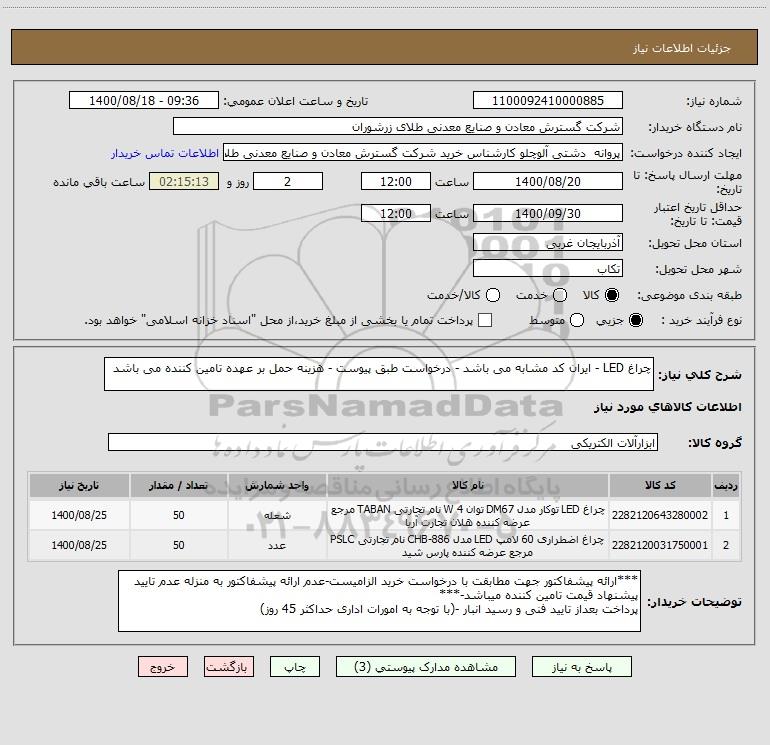770x745 pixels.
Task: Click the goods group field 'ابزارآلات الکتریکی'
Action: click(x=383, y=442)
